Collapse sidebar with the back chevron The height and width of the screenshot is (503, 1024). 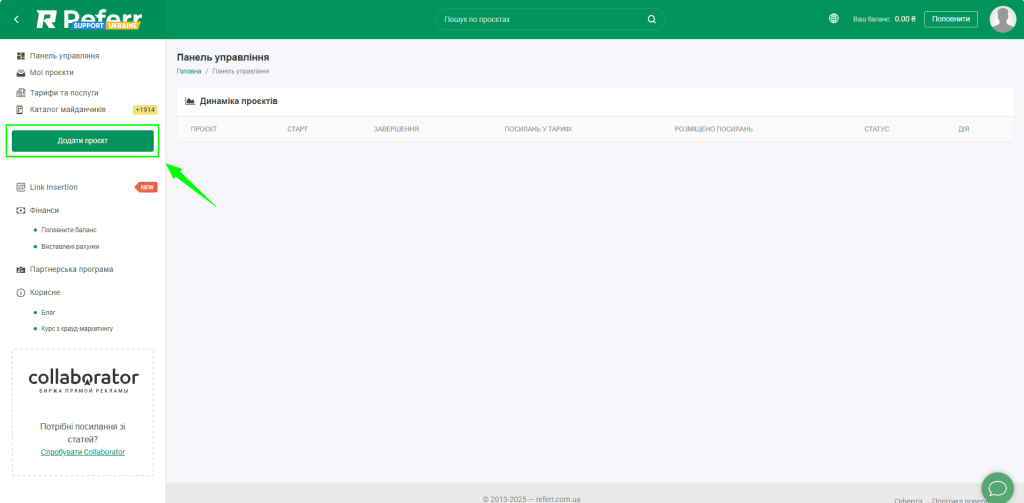point(16,19)
